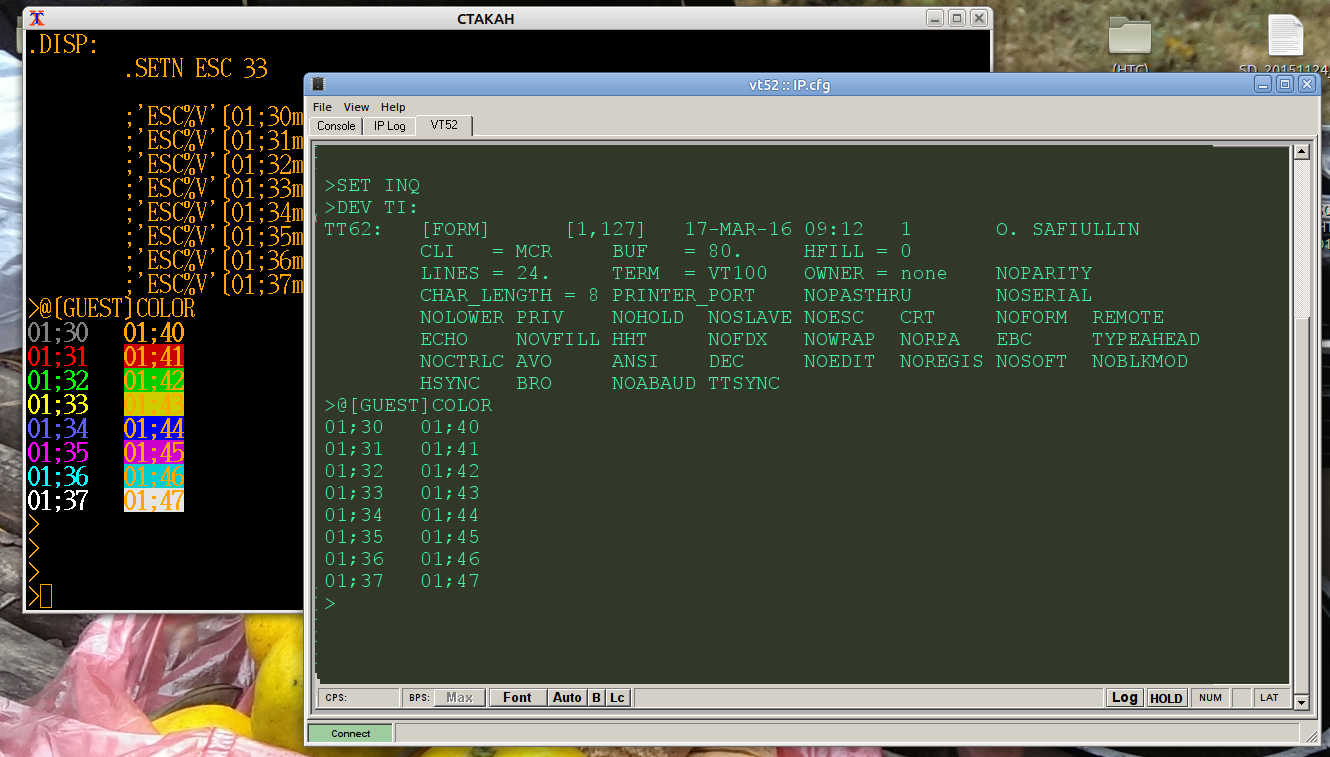The width and height of the screenshot is (1330, 757).
Task: Click the green Connect button
Action: click(x=350, y=733)
